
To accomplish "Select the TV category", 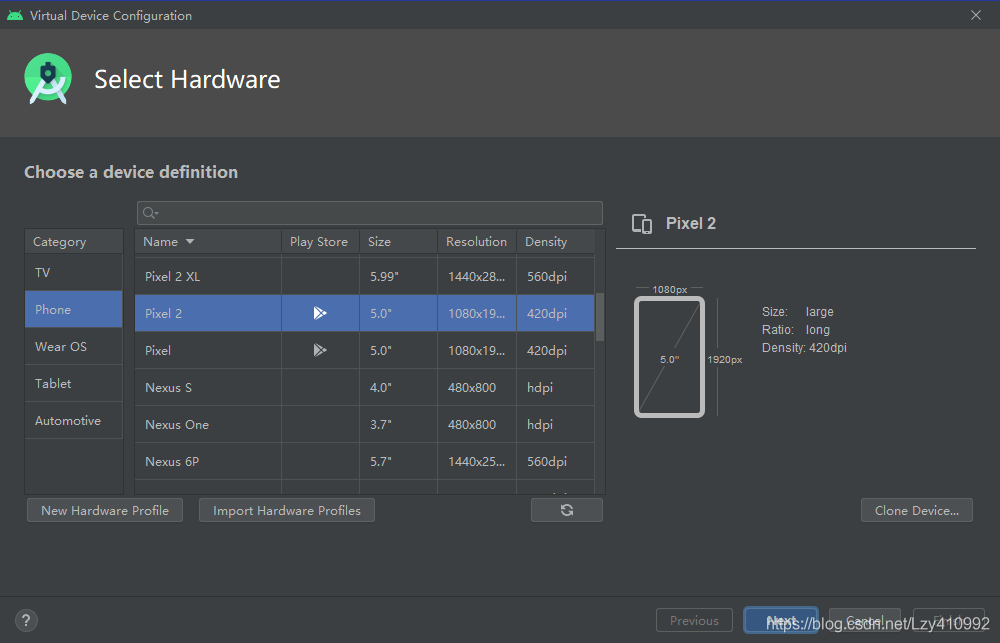I will coord(73,272).
